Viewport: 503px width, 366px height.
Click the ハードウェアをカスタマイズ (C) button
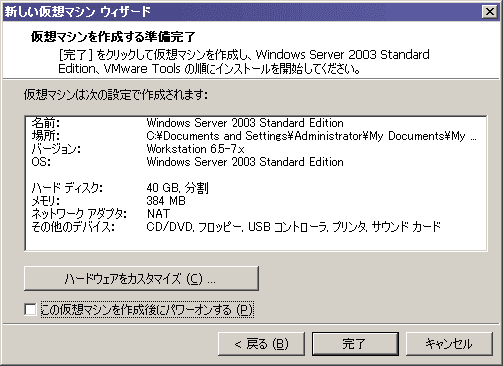pos(141,278)
